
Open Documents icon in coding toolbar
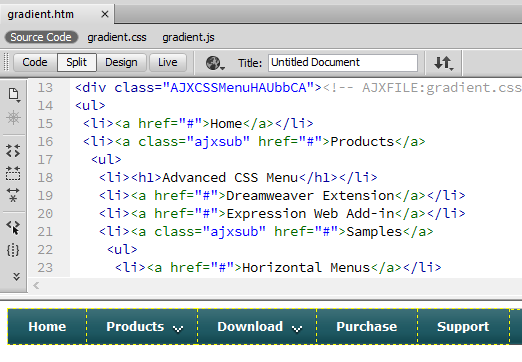(x=14, y=95)
